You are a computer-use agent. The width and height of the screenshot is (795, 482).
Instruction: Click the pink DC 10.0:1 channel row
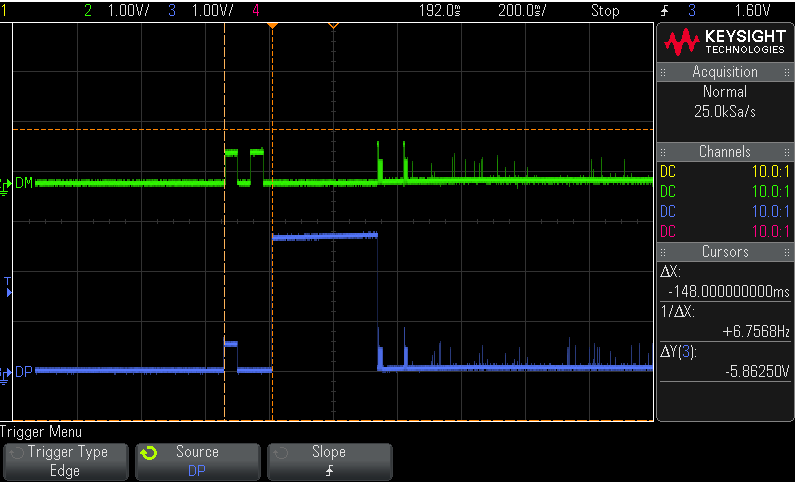point(725,232)
